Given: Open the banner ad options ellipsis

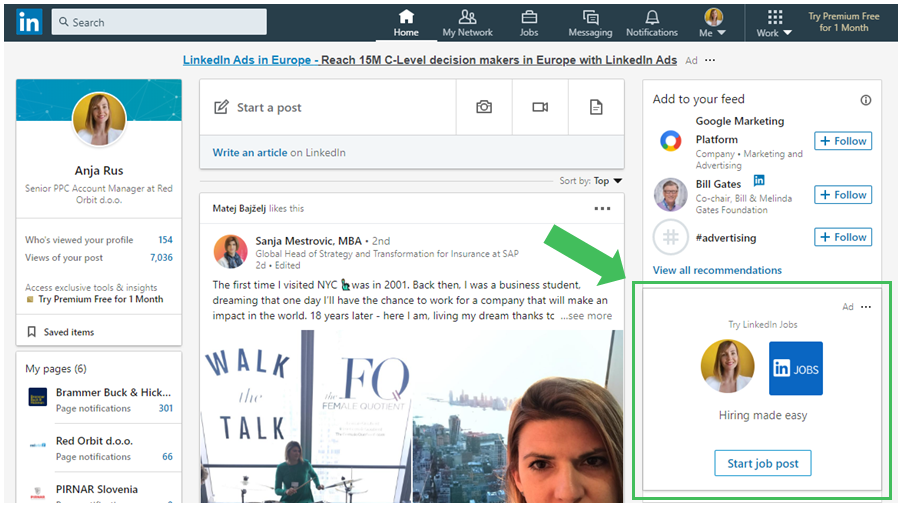Looking at the screenshot, I should click(x=710, y=60).
